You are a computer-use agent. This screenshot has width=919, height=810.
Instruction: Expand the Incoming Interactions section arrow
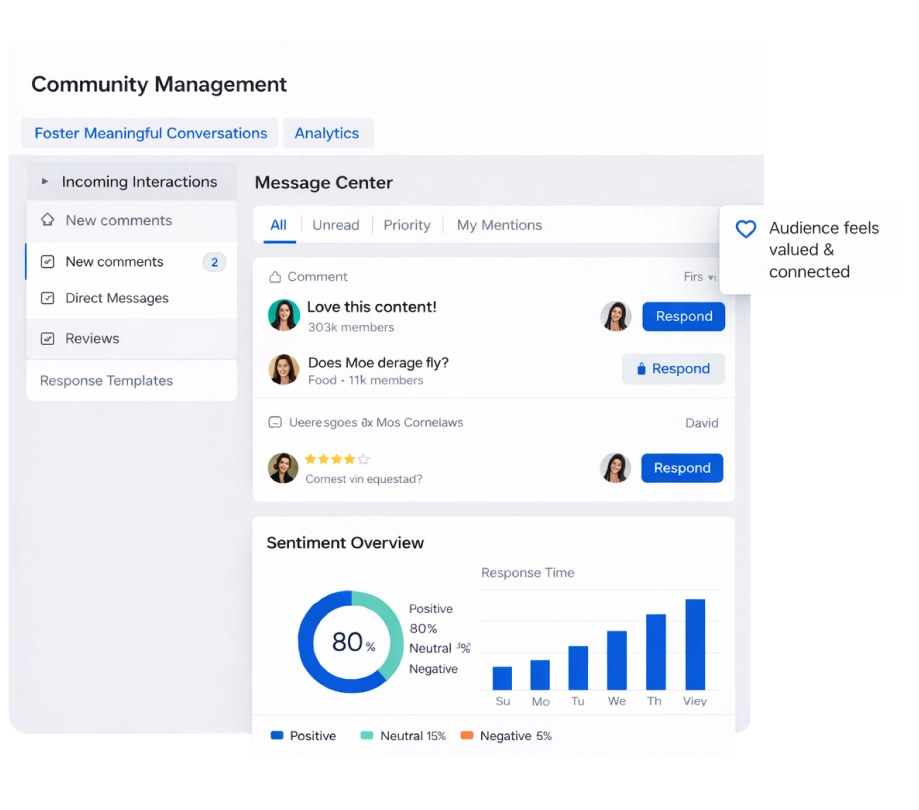click(44, 182)
